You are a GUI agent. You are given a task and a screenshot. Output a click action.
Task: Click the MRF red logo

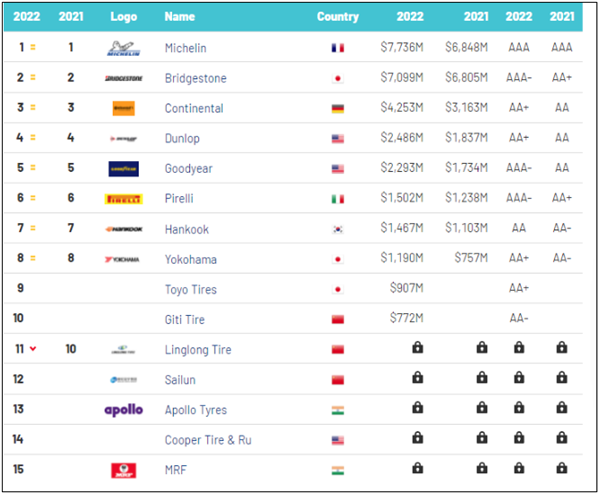pyautogui.click(x=123, y=470)
